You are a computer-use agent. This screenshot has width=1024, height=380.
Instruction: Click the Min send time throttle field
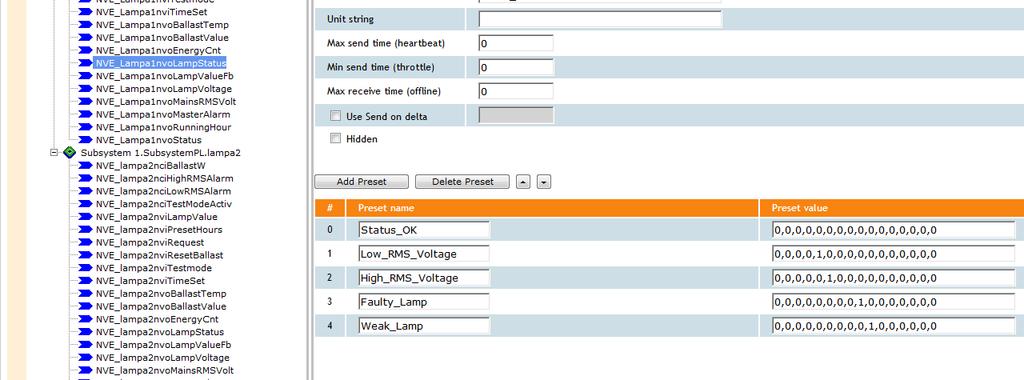click(516, 67)
